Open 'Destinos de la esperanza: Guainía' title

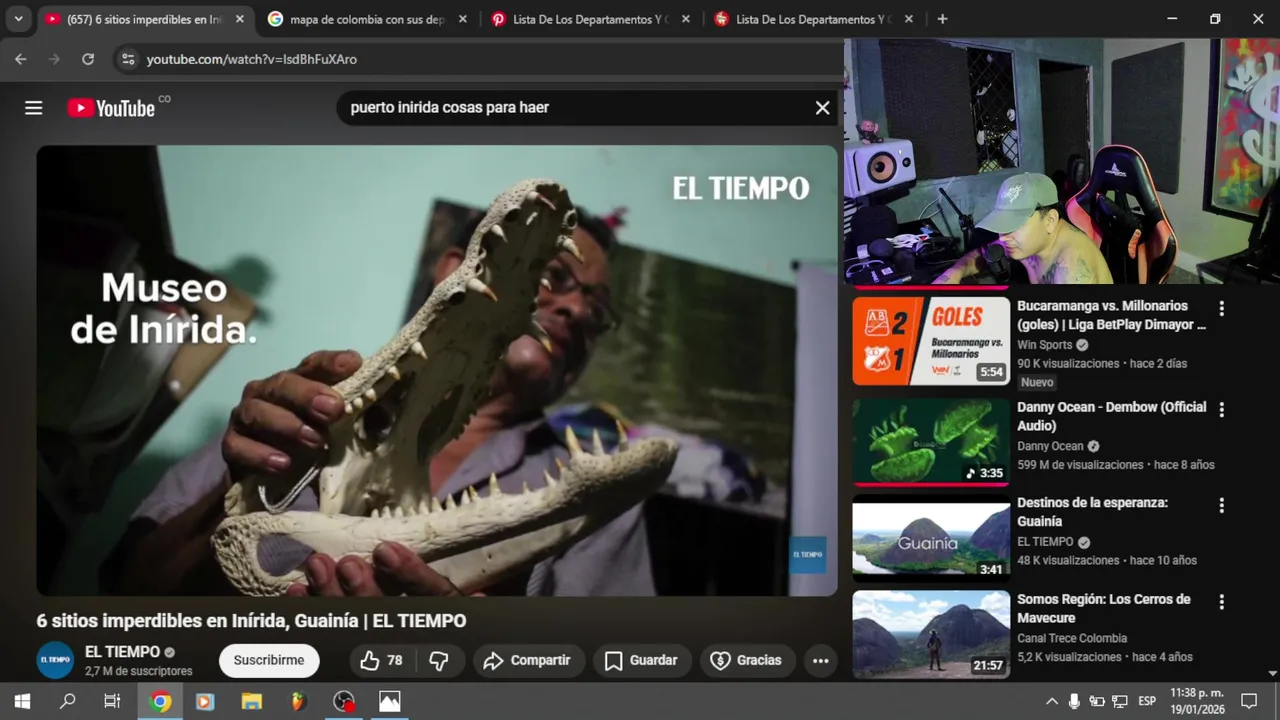[x=1092, y=512]
